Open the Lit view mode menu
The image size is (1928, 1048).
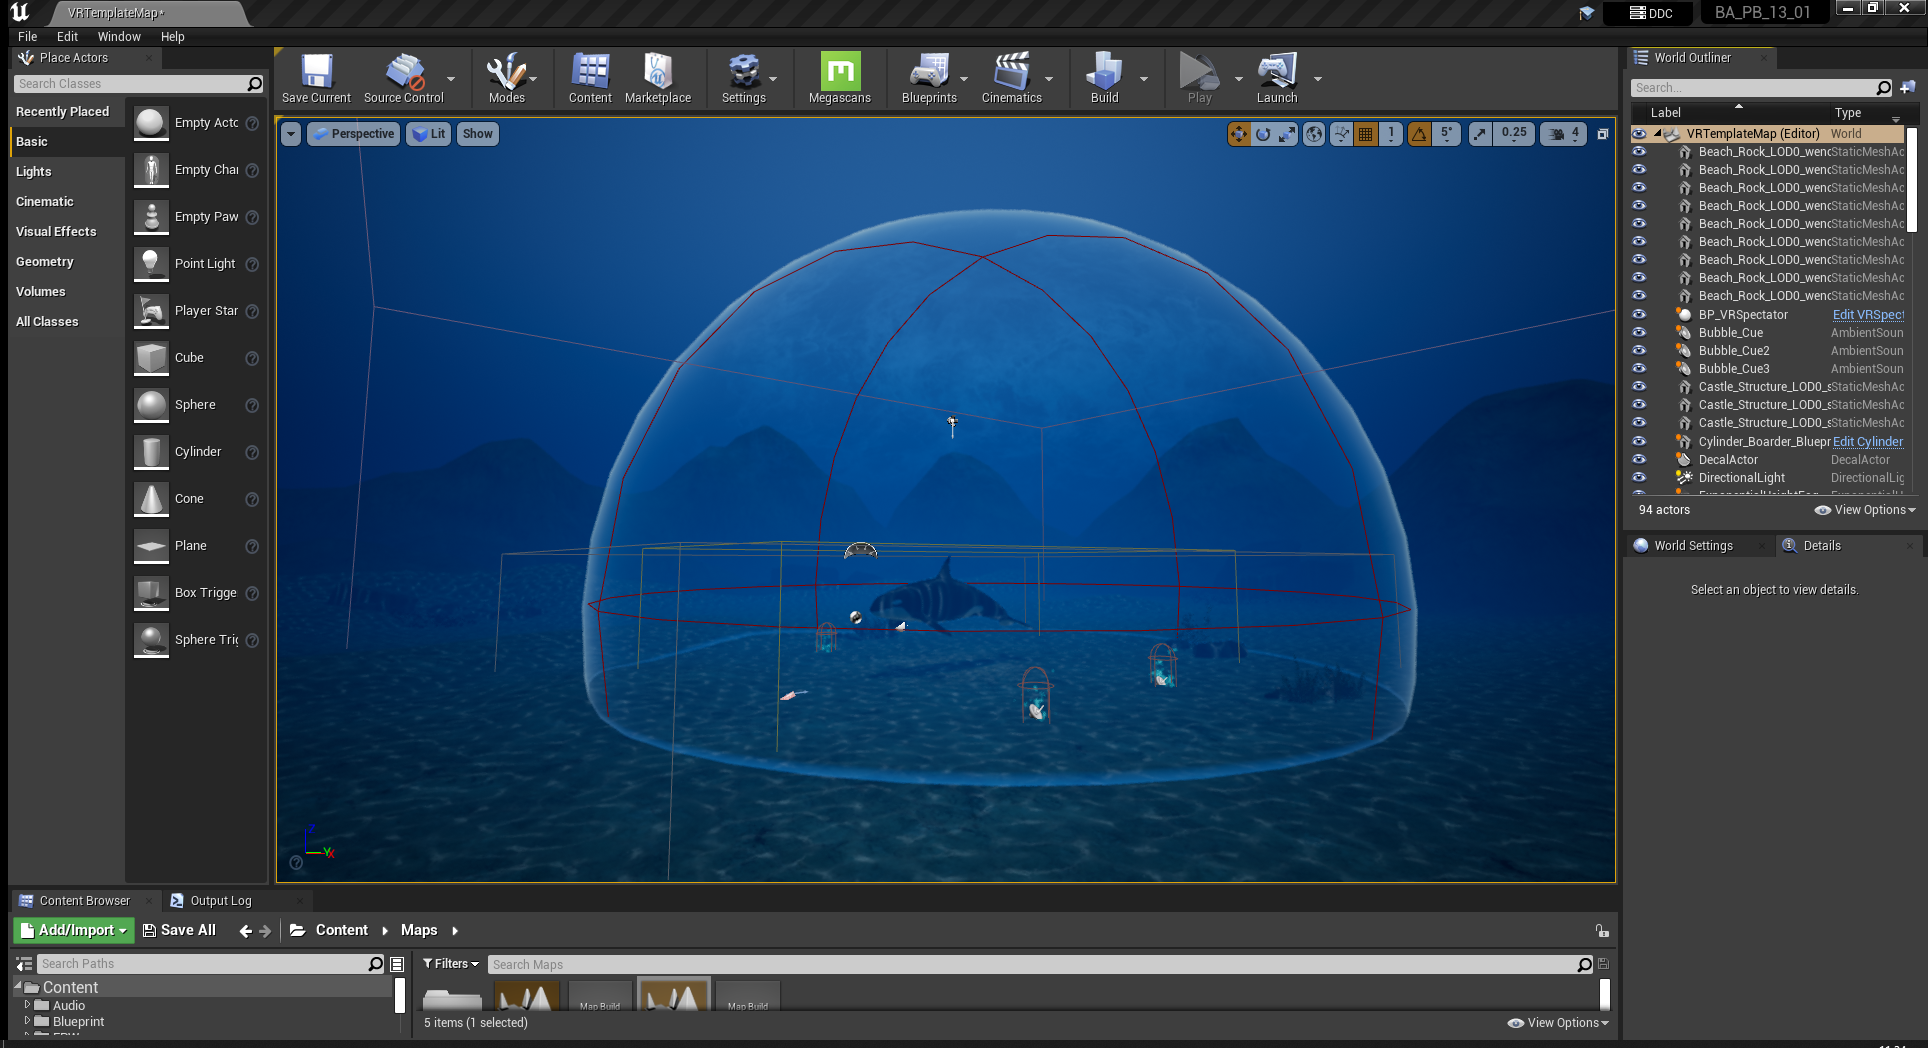[429, 134]
